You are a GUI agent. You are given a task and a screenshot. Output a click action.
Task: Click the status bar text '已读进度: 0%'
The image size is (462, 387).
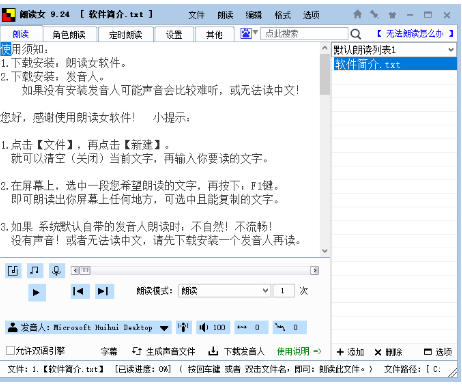pos(143,369)
